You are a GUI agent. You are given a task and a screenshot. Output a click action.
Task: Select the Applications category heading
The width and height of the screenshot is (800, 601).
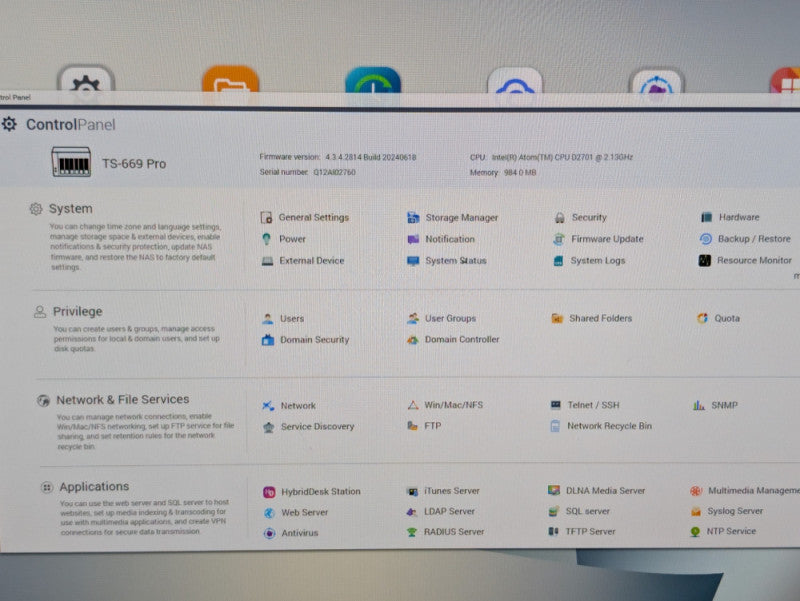pos(94,487)
